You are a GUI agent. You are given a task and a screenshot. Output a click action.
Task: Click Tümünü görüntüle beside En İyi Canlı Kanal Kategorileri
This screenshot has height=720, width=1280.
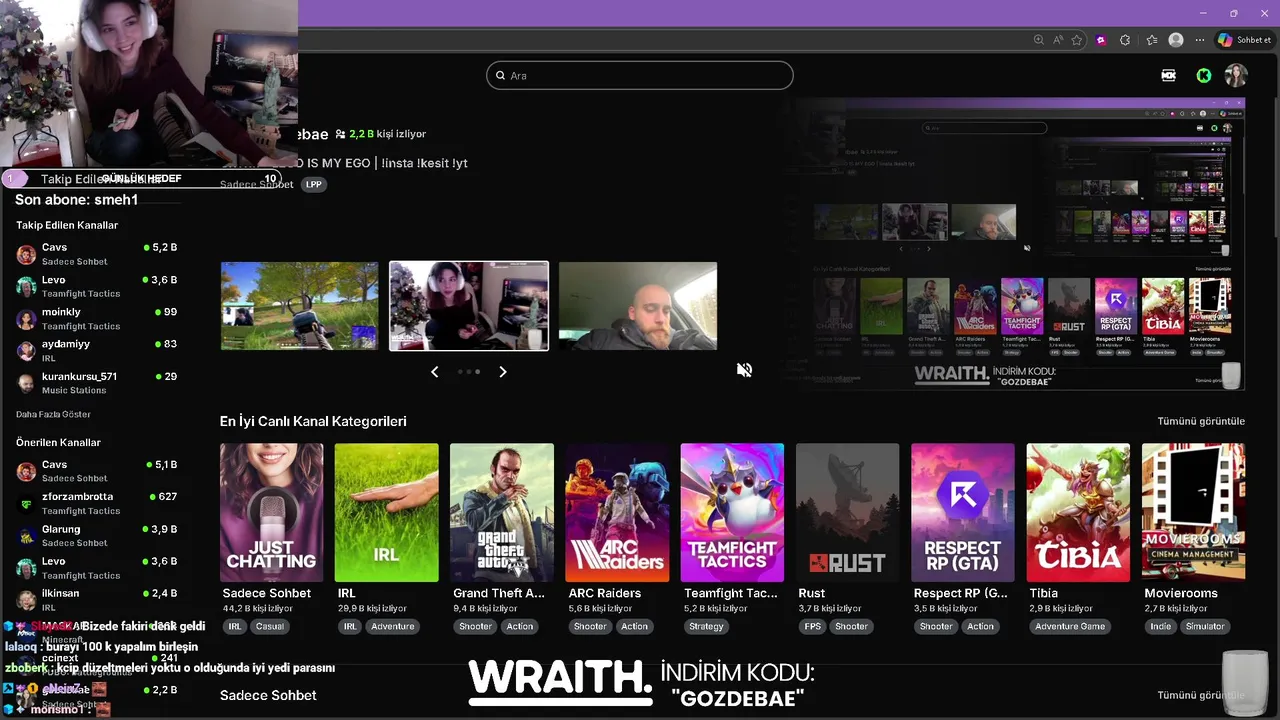1201,421
